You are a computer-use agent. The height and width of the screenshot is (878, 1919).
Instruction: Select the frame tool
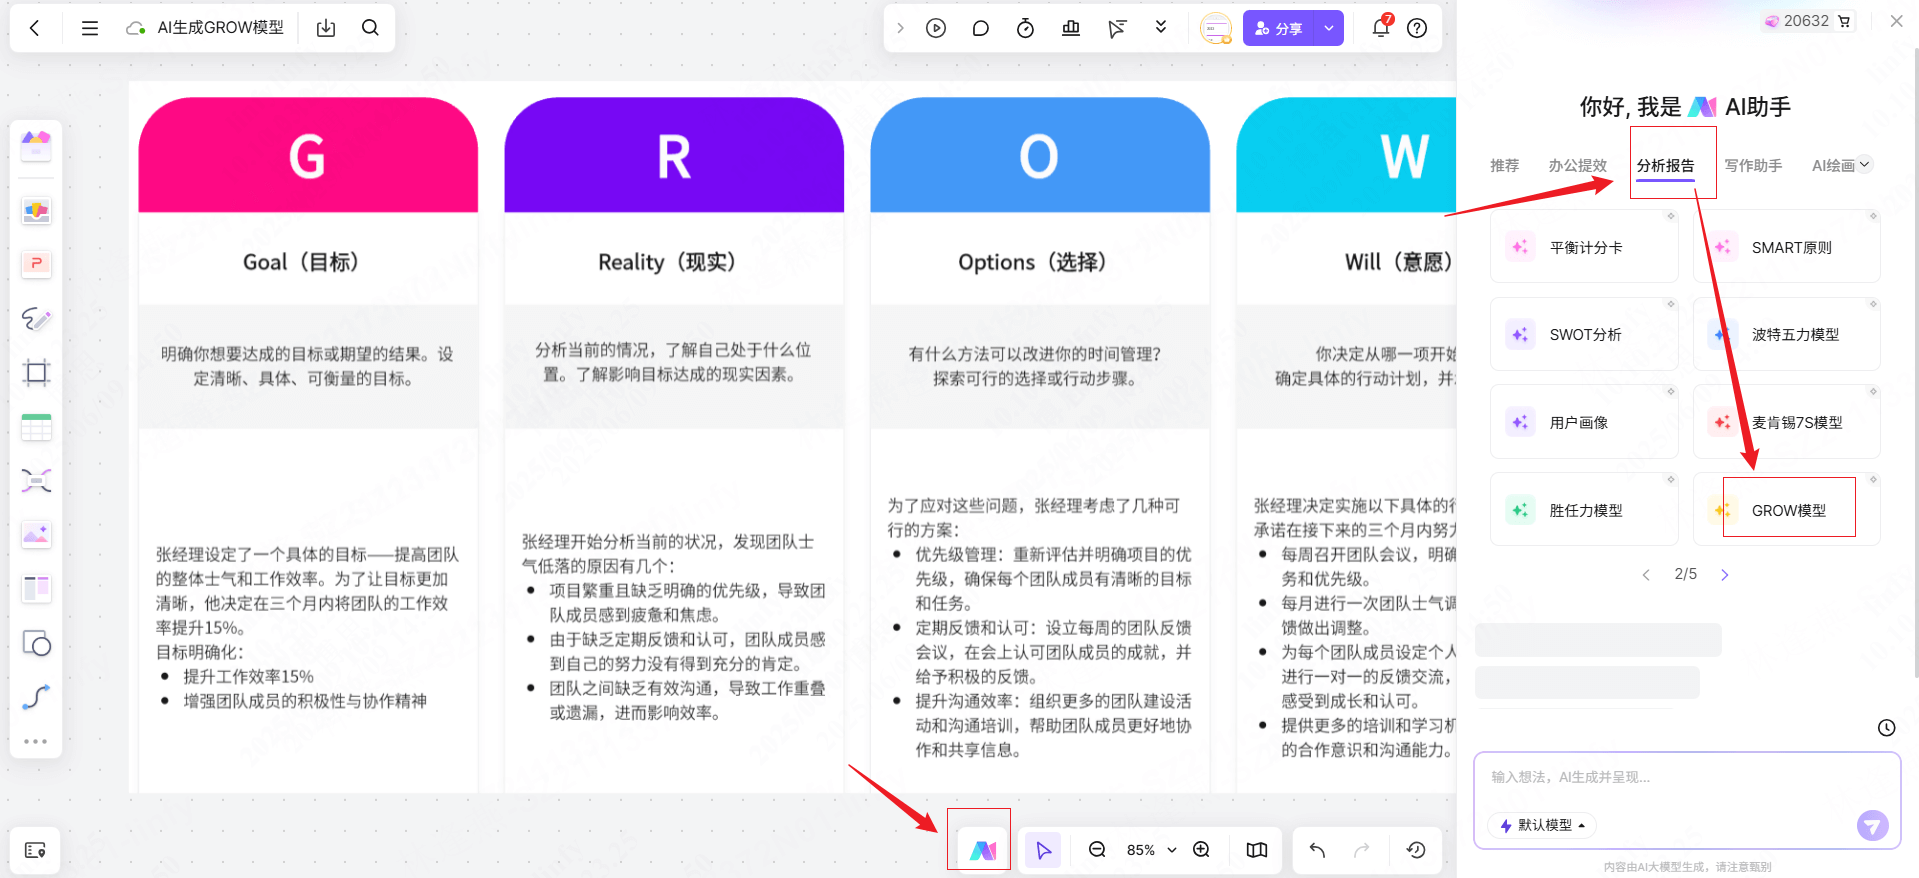tap(36, 373)
